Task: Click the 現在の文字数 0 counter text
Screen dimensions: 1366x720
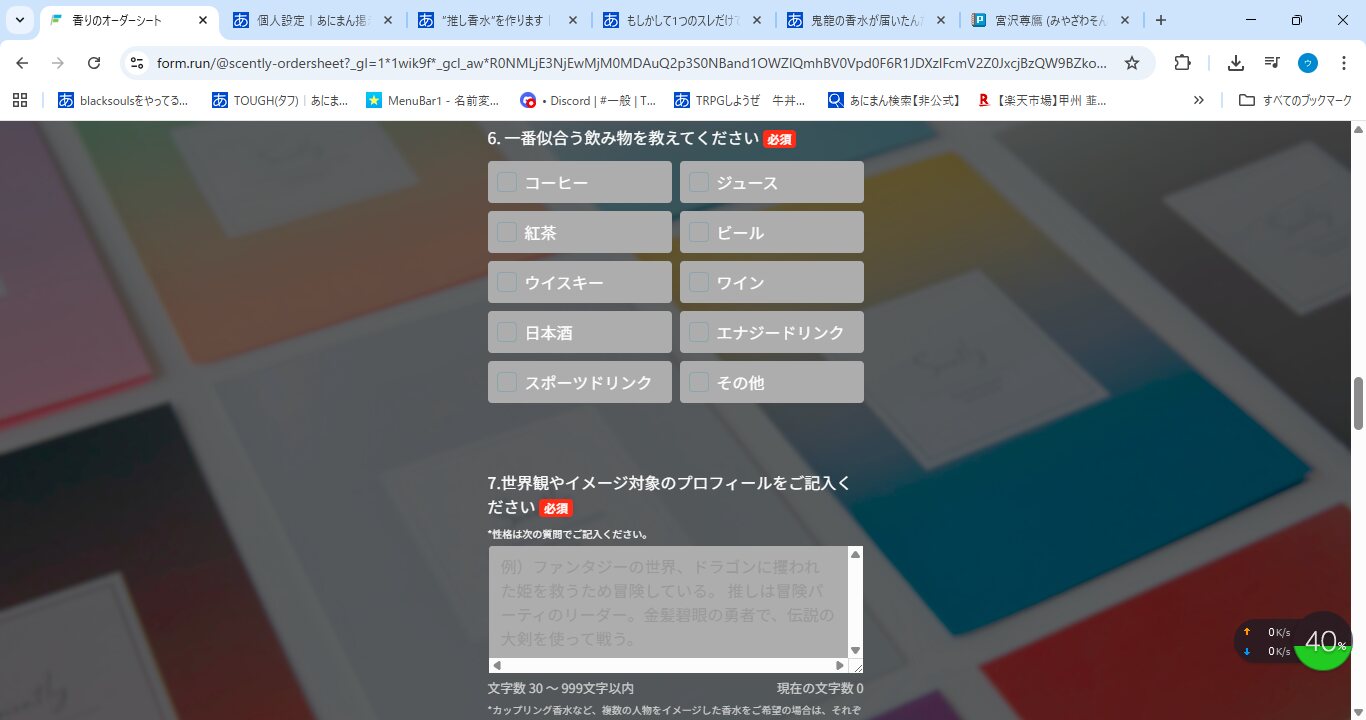Action: tap(820, 688)
